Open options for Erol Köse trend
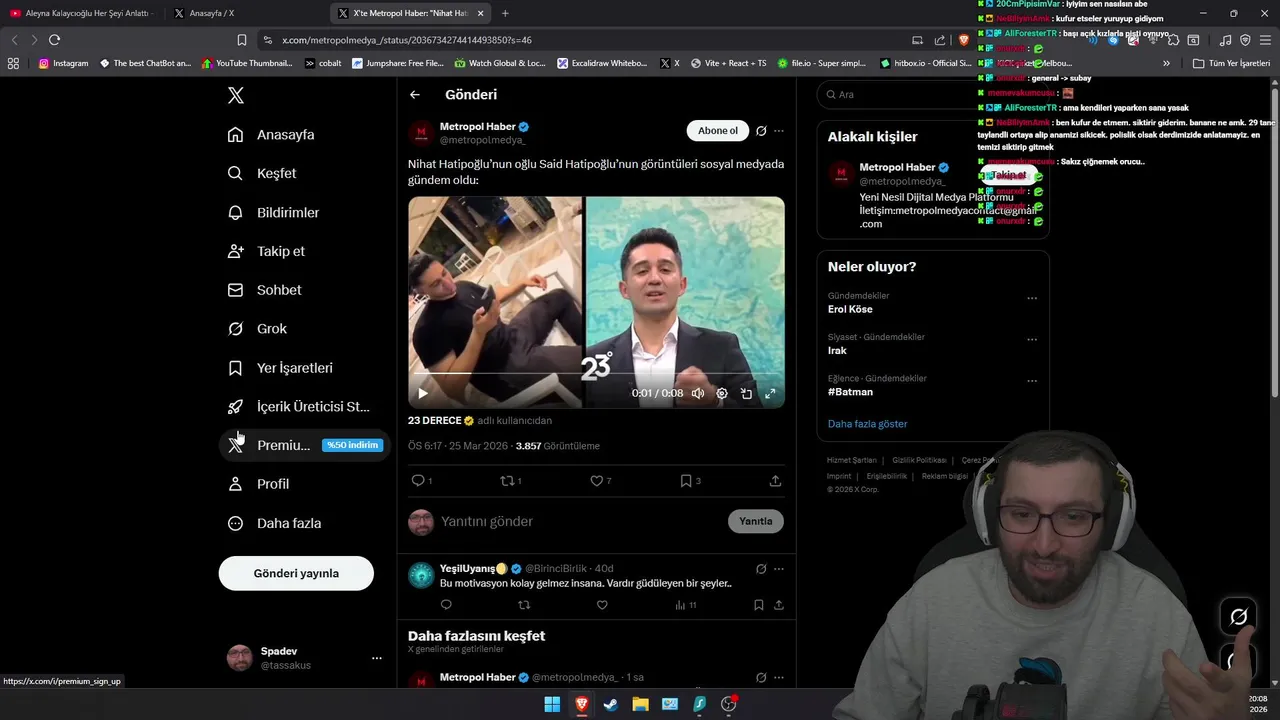Viewport: 1280px width, 720px height. point(1032,298)
